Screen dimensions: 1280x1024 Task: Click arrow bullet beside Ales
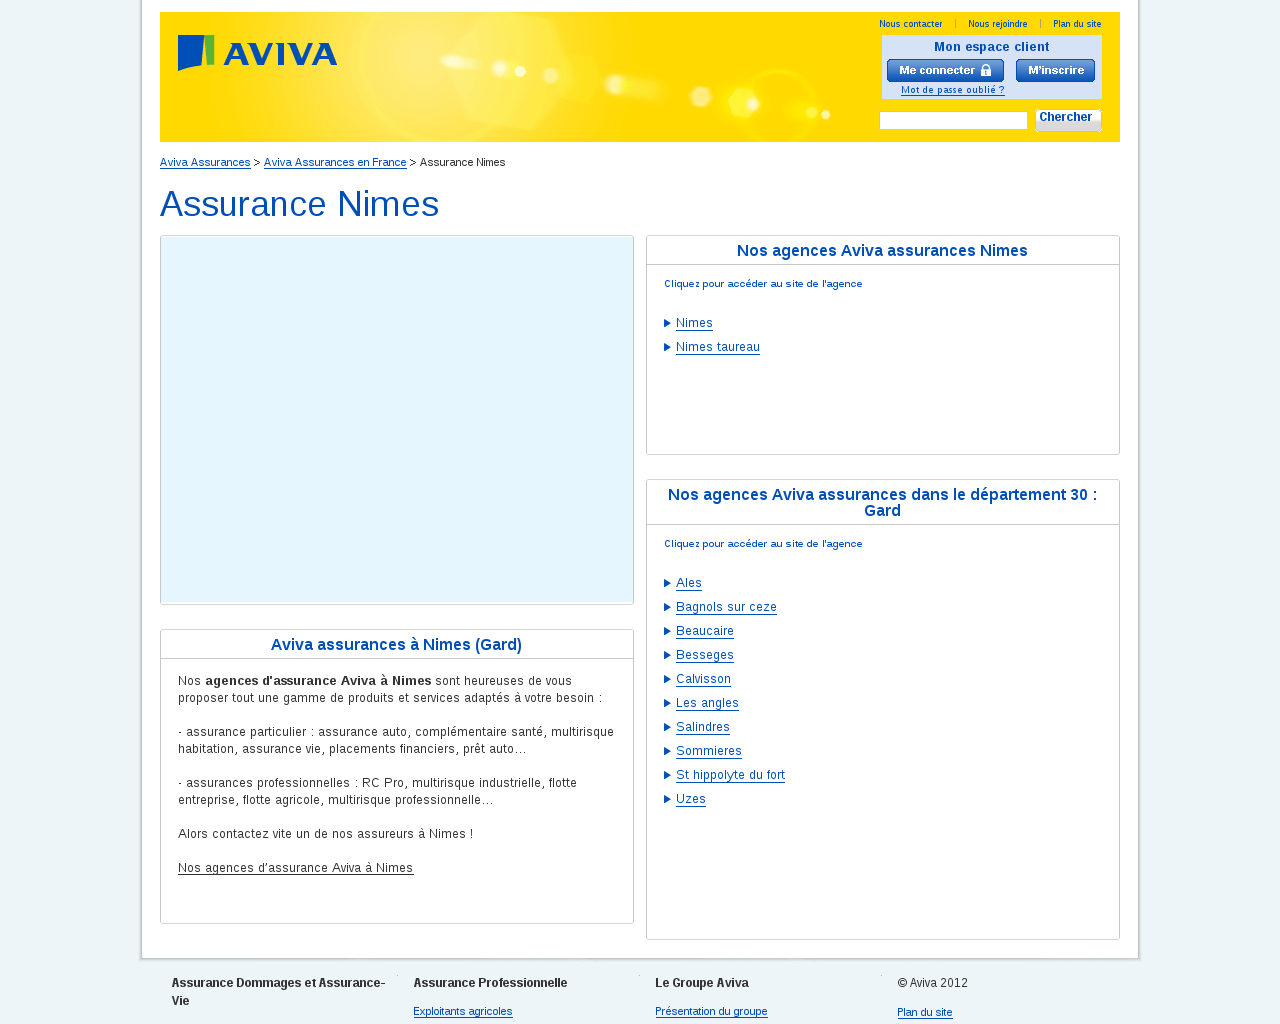(x=668, y=583)
